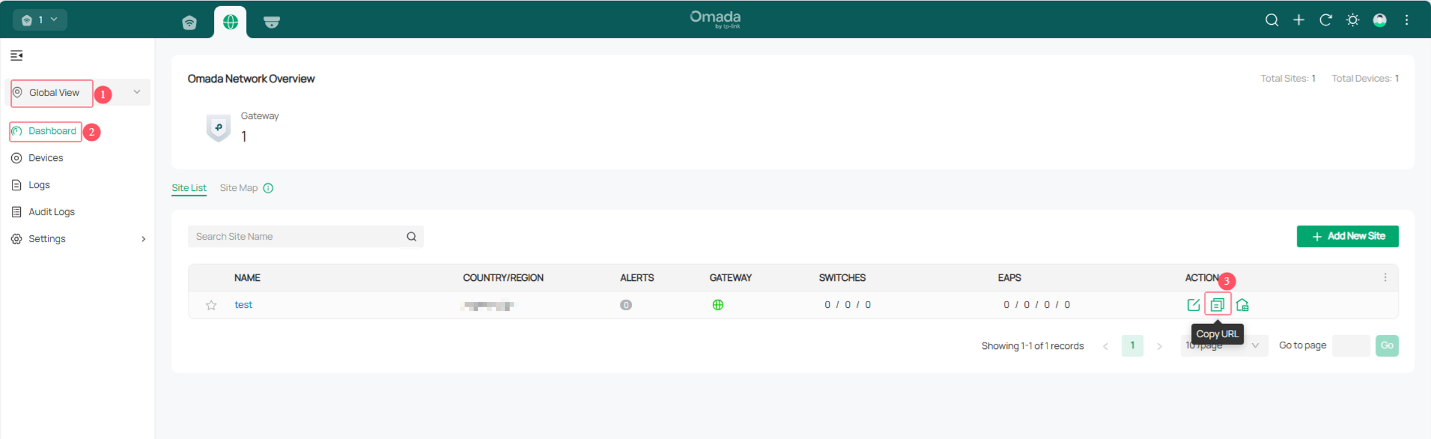The width and height of the screenshot is (1431, 439).
Task: Click the house icon in the Action column
Action: pyautogui.click(x=1242, y=305)
